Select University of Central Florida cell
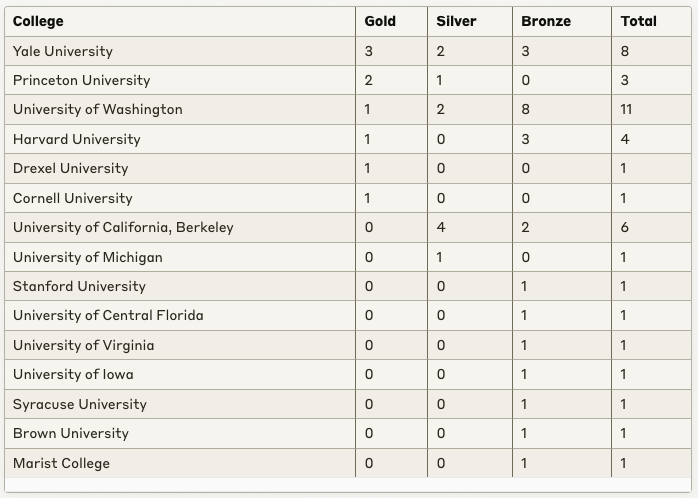Image resolution: width=698 pixels, height=498 pixels. tap(180, 316)
